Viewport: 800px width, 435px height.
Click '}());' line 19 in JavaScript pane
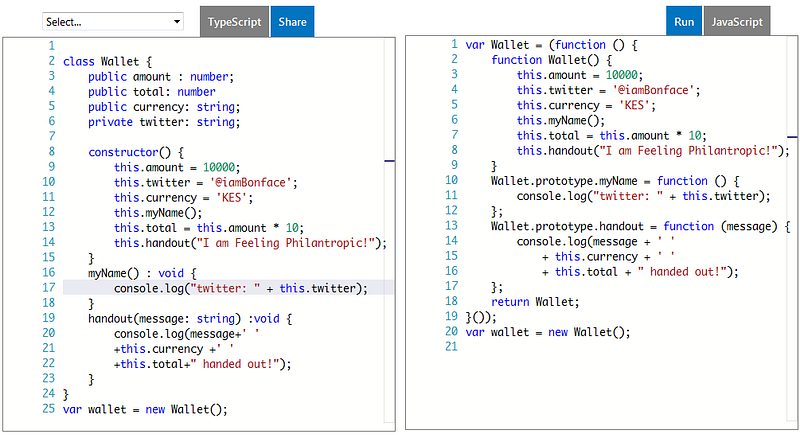481,317
